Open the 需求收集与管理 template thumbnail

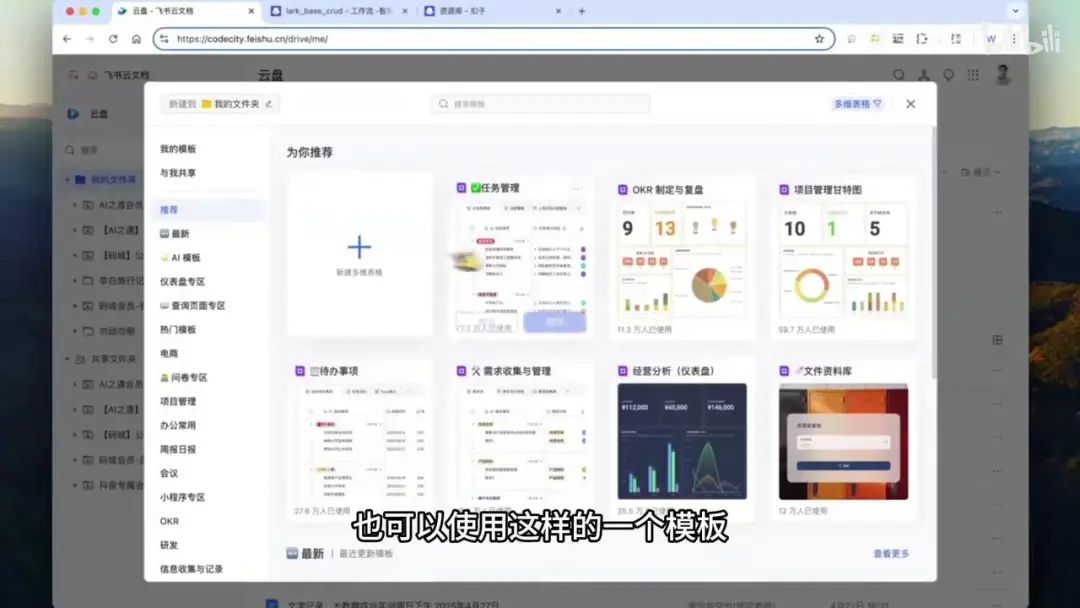[521, 441]
